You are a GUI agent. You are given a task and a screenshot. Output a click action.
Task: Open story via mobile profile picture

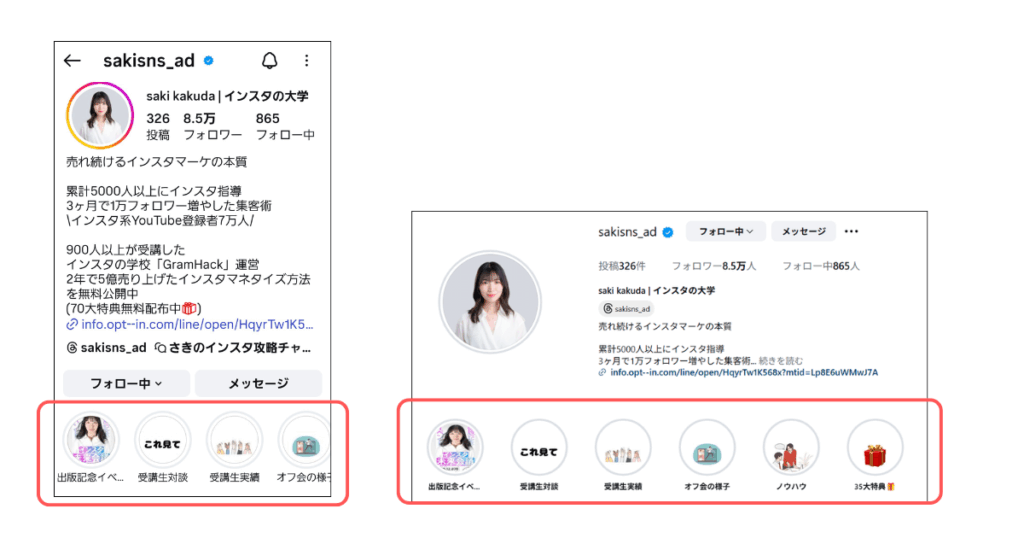[x=100, y=116]
